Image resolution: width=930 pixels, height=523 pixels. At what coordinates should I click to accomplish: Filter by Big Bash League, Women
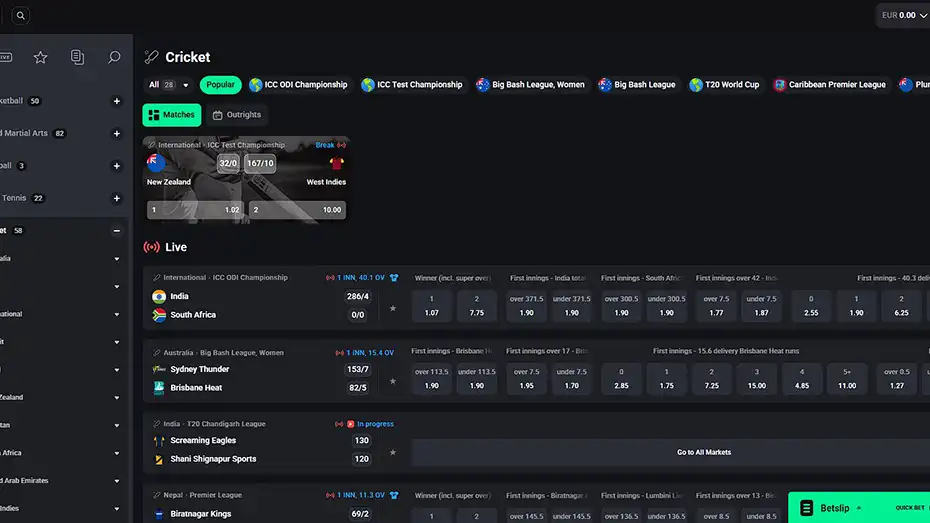point(530,85)
